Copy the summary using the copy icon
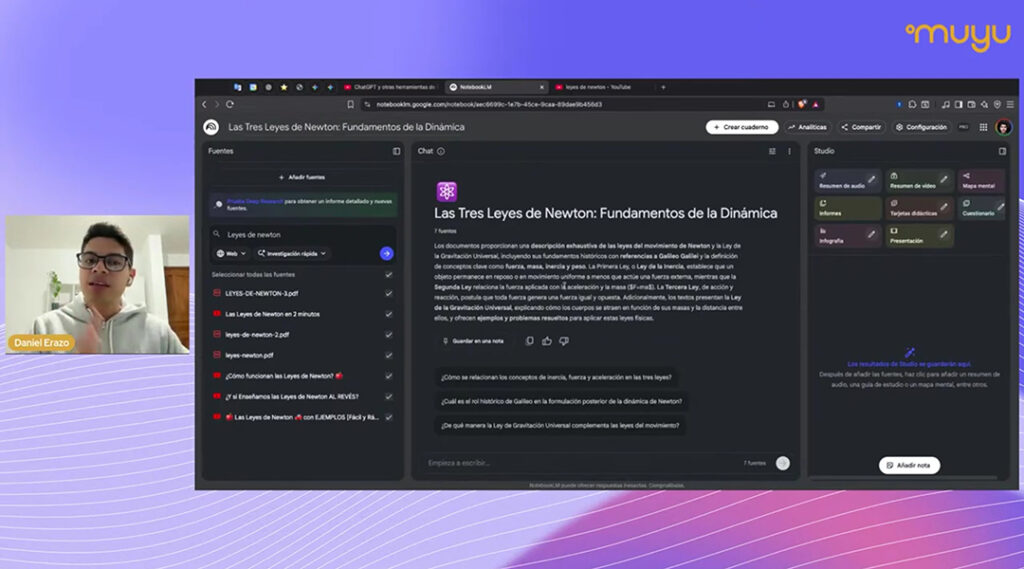 coord(530,341)
